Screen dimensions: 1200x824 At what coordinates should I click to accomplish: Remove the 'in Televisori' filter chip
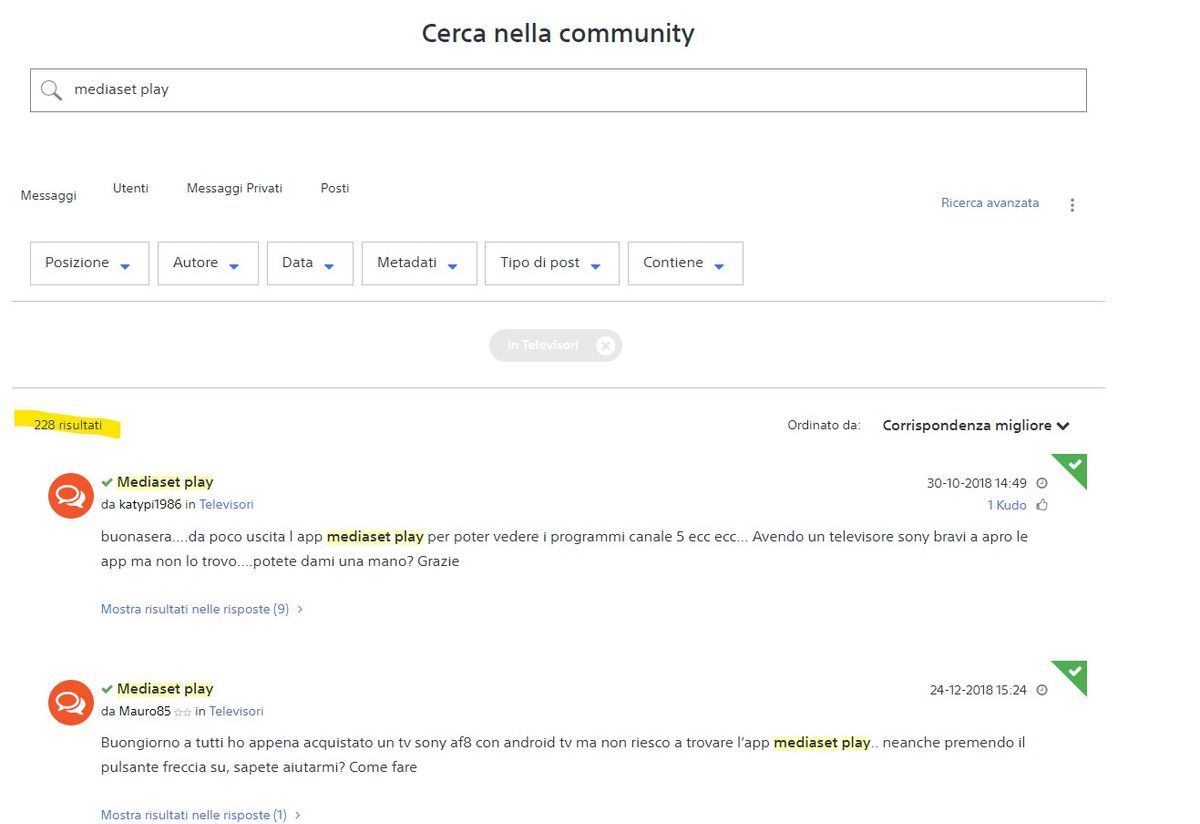tap(605, 346)
